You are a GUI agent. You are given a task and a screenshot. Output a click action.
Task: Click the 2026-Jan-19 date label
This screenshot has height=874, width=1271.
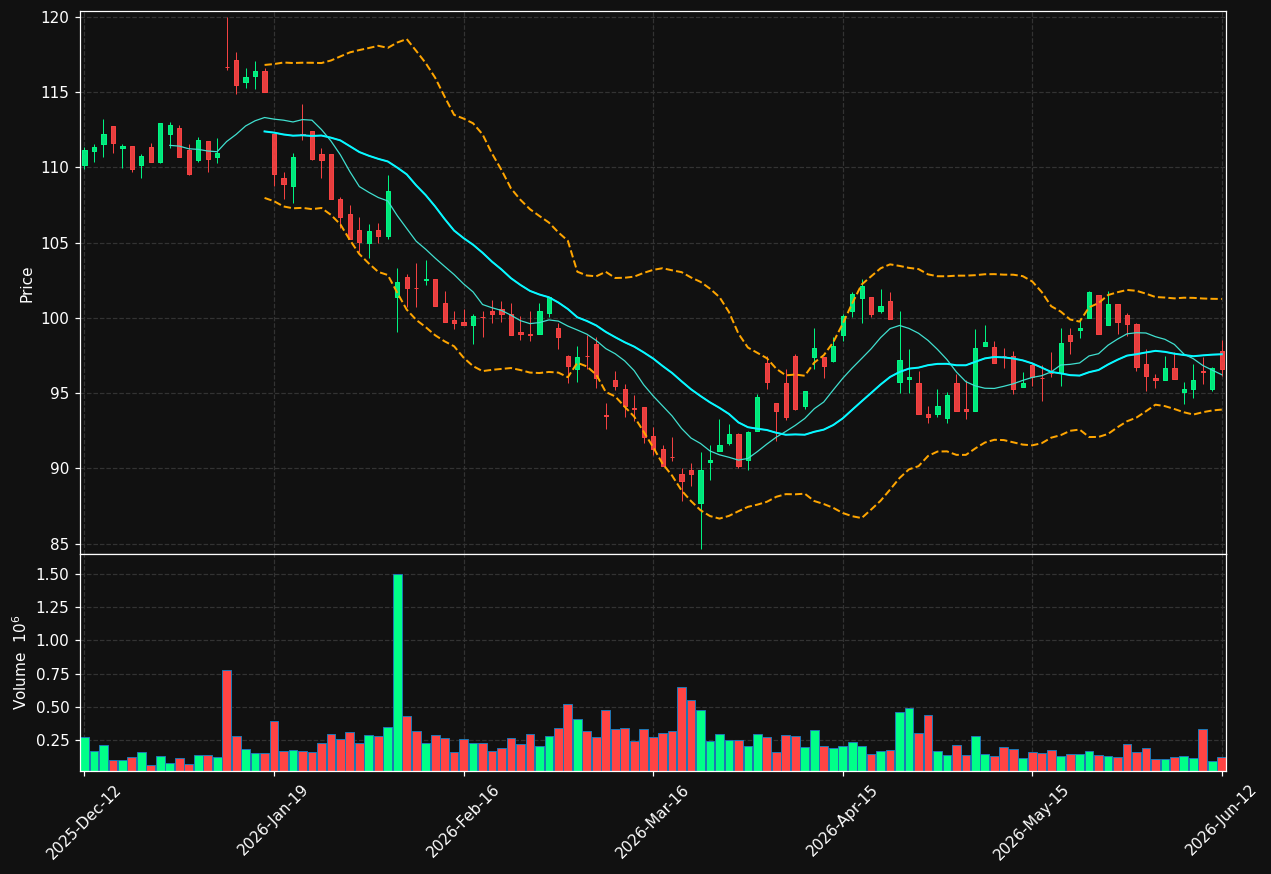click(x=272, y=821)
